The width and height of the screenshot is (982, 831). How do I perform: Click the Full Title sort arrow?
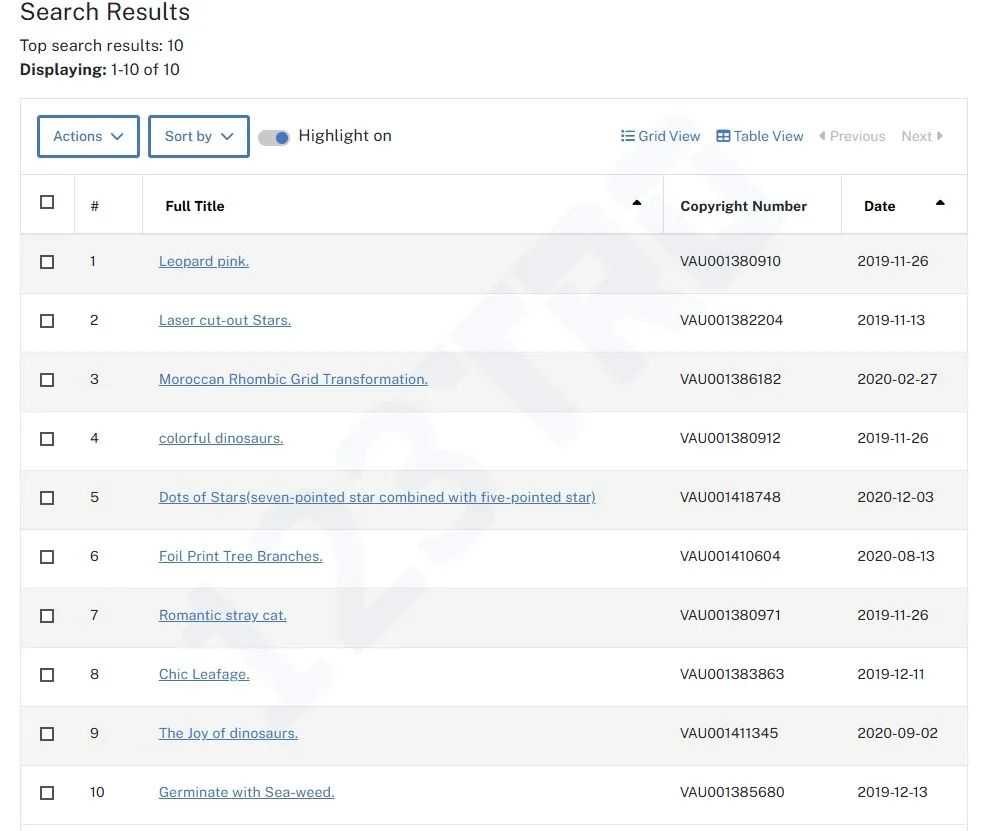click(x=637, y=203)
